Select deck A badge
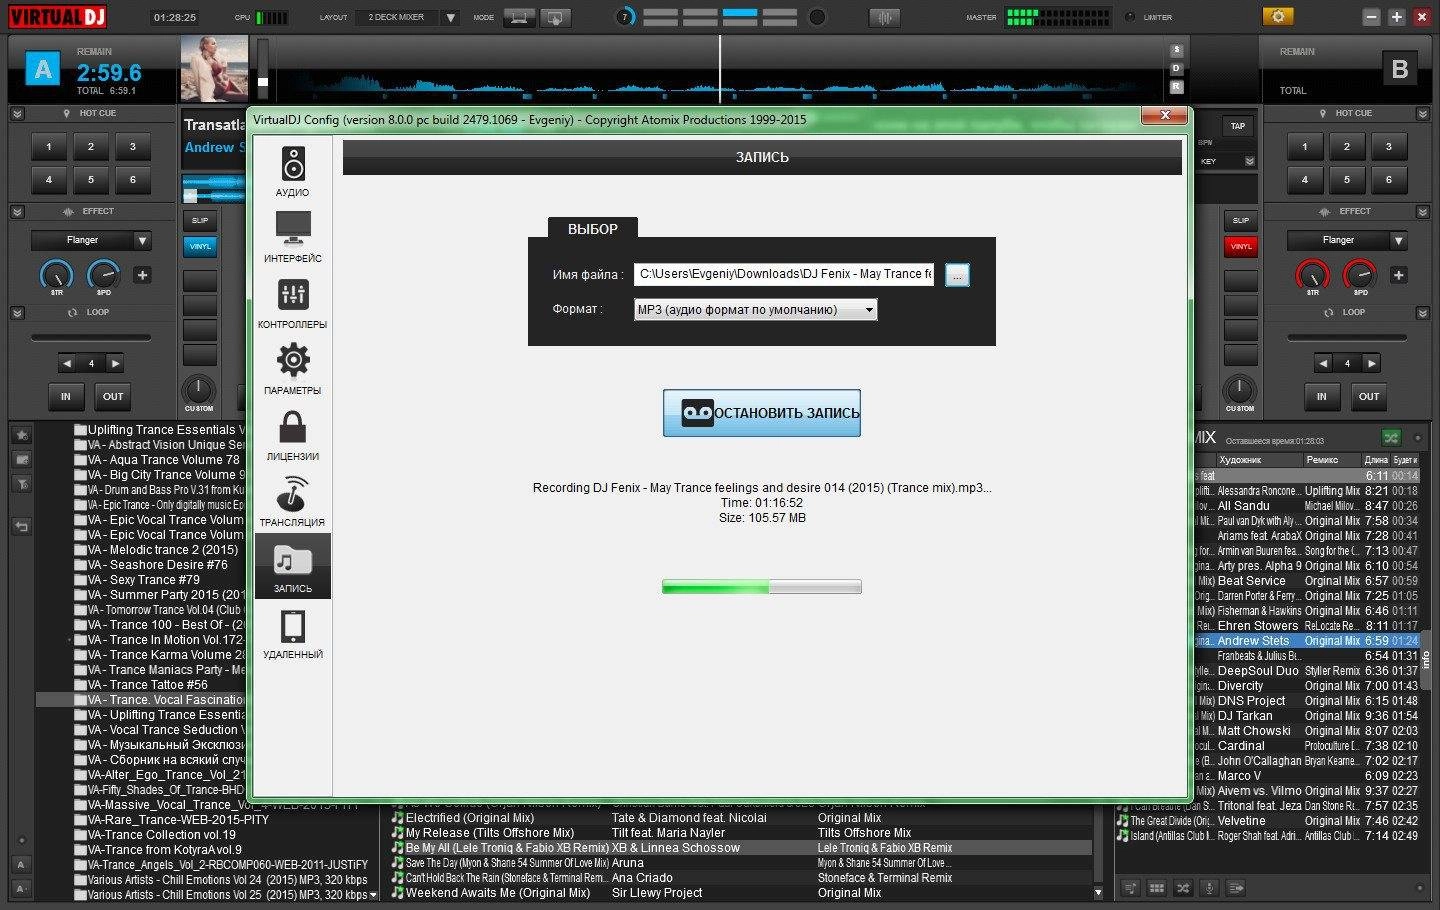Screen dimensions: 1440x910 pos(43,70)
